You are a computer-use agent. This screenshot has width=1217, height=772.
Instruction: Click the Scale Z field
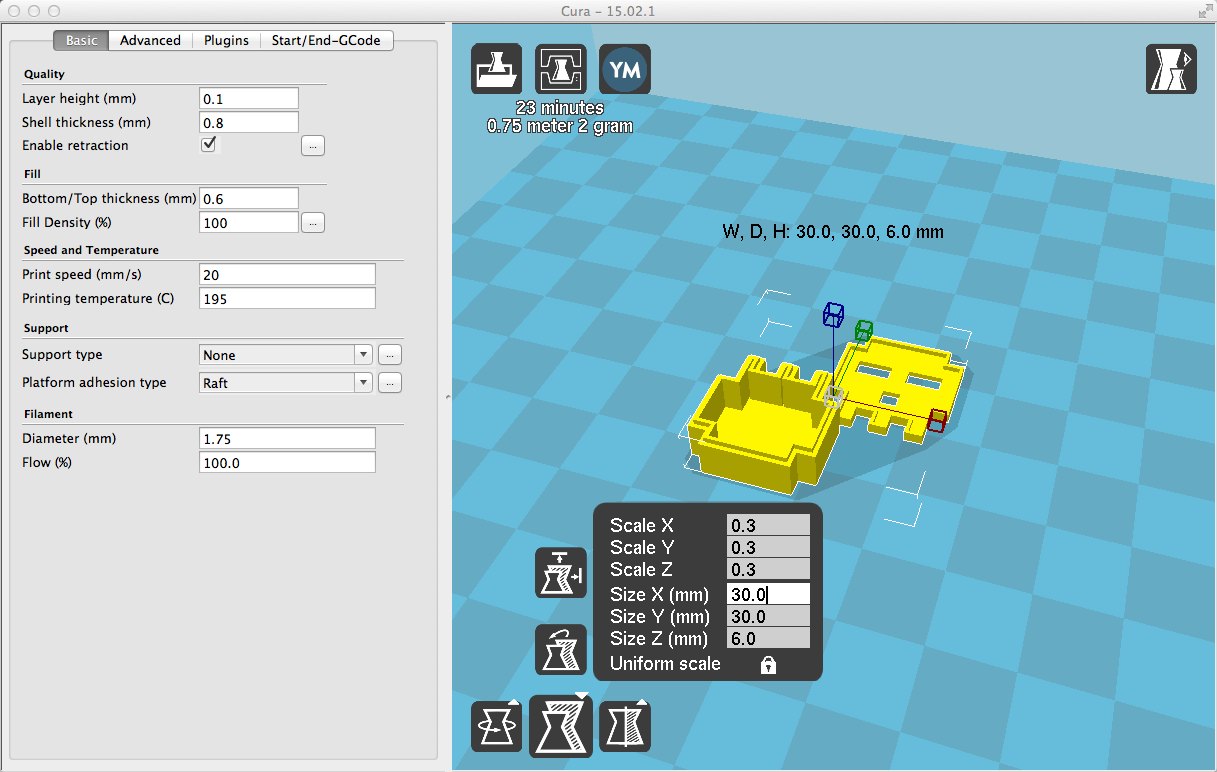(768, 570)
